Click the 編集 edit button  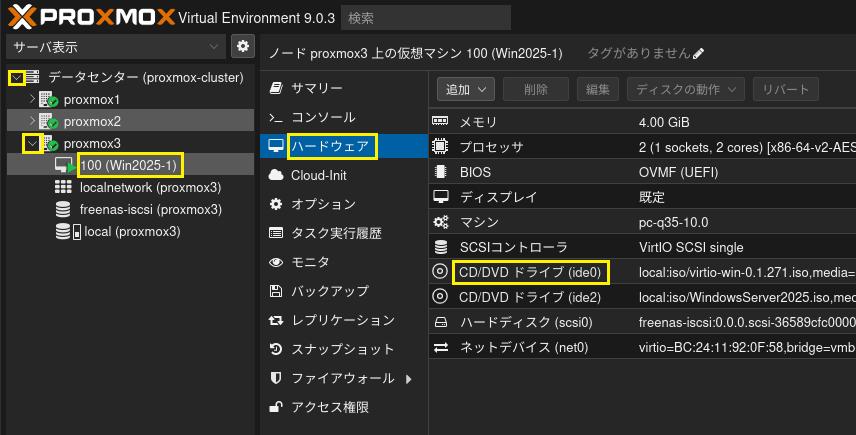(598, 89)
